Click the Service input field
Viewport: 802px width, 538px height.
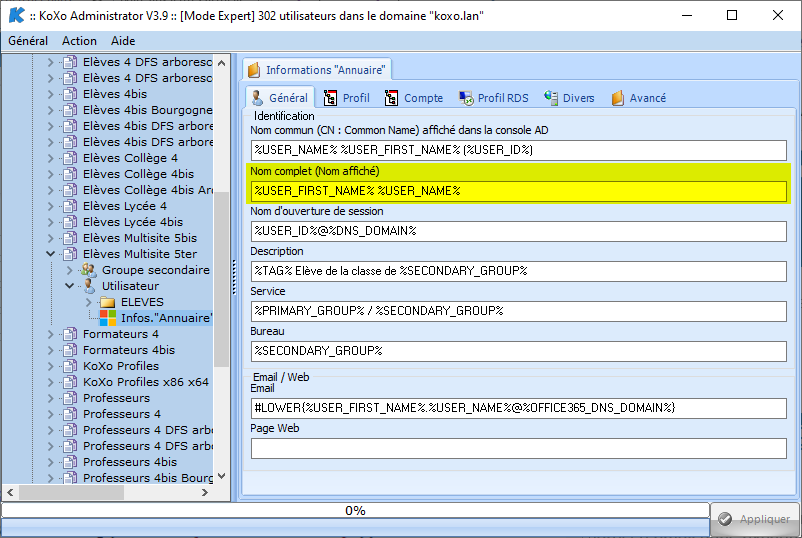pos(519,311)
